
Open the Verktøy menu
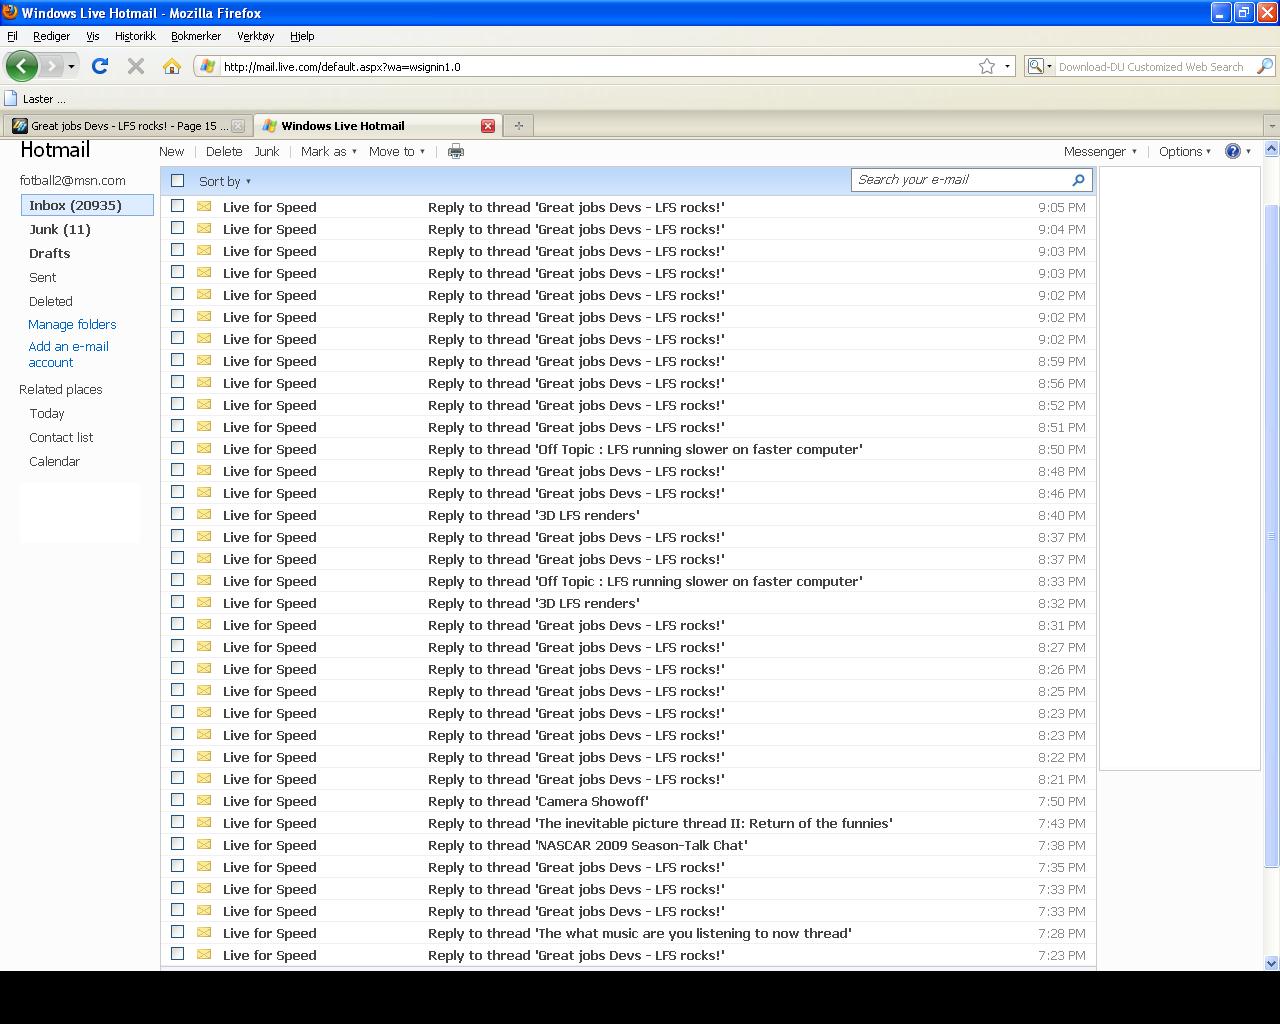[x=255, y=36]
